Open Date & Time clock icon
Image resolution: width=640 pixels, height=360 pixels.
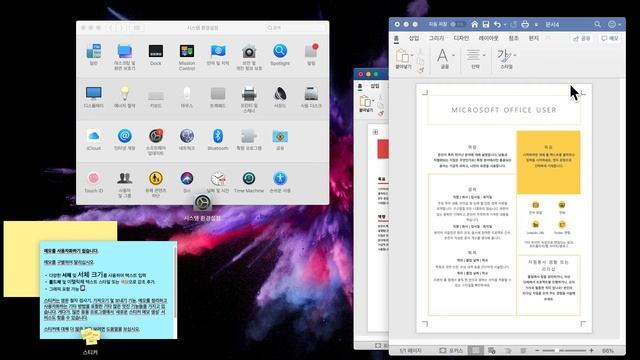218,178
